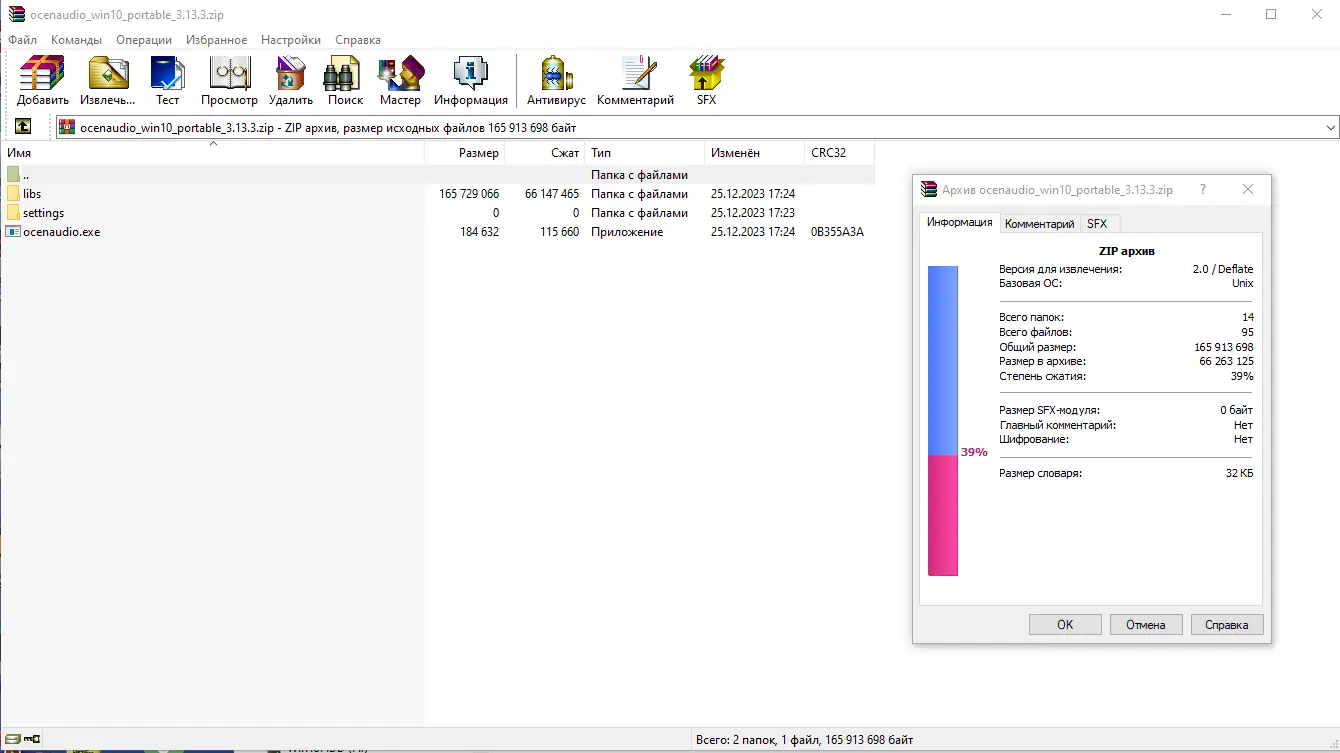
Task: Switch to the SFX tab in dialog
Action: [x=1097, y=224]
